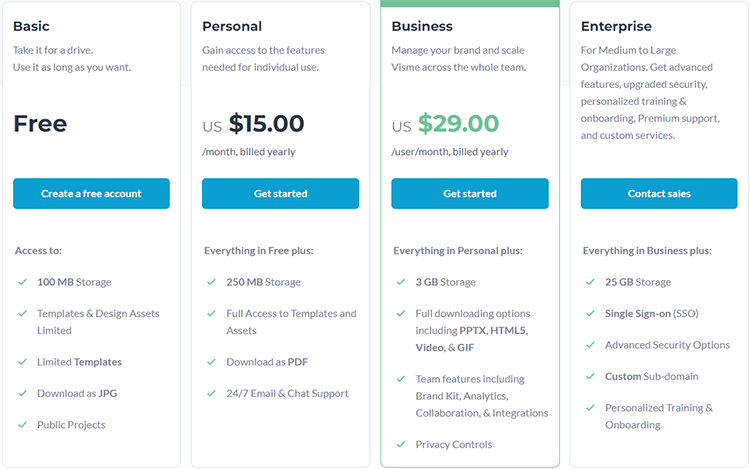Screen dimensions: 750x469
Task: Click the checkmark beside Download as PDF
Action: coord(211,362)
